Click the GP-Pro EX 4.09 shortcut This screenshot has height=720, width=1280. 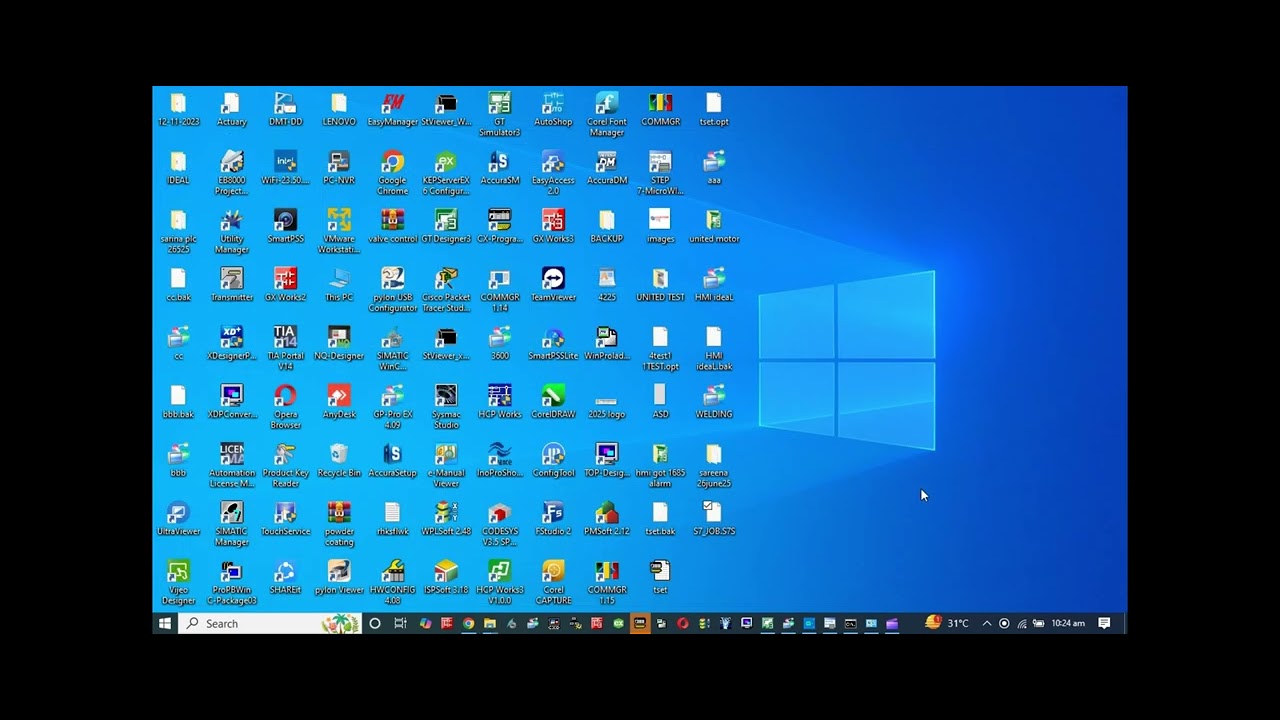point(392,407)
